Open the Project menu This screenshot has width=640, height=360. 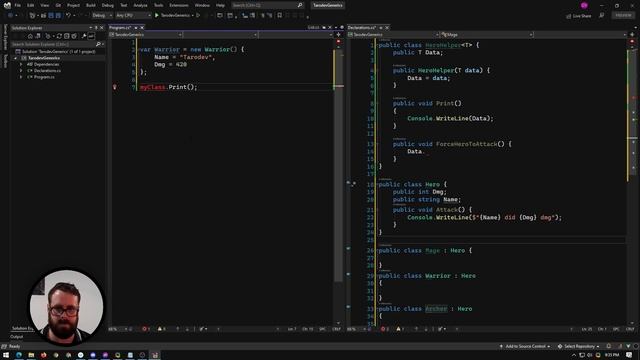click(x=73, y=5)
